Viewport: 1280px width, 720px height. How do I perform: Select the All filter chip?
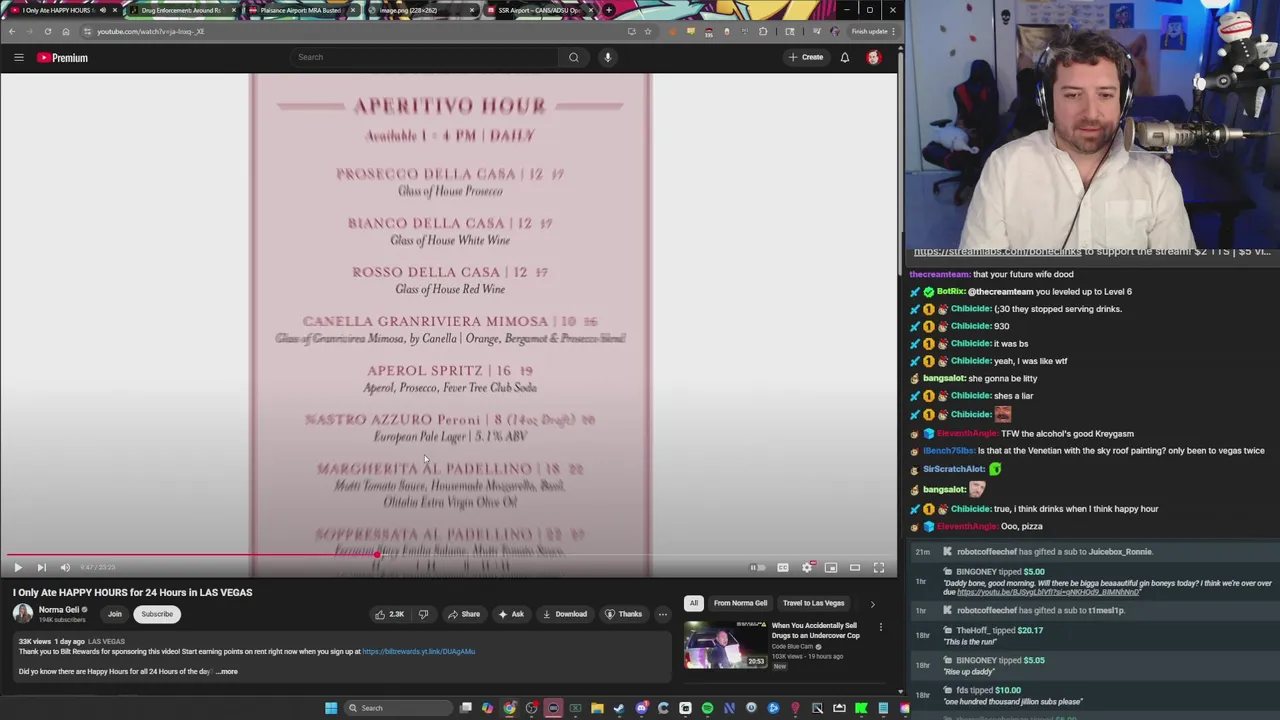pyautogui.click(x=694, y=603)
